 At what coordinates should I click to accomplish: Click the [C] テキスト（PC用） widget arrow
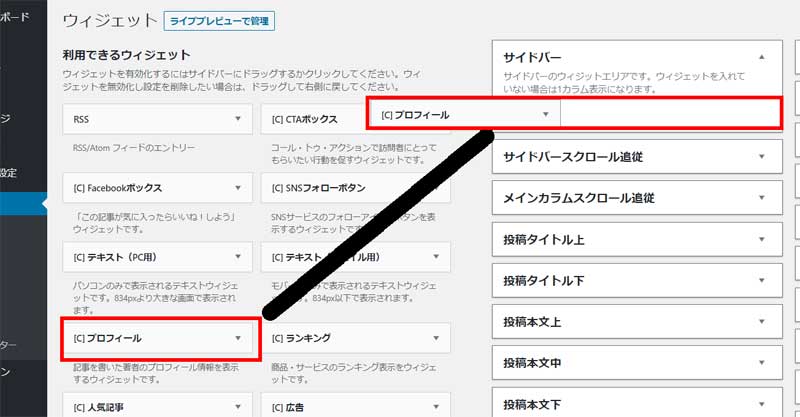(238, 258)
